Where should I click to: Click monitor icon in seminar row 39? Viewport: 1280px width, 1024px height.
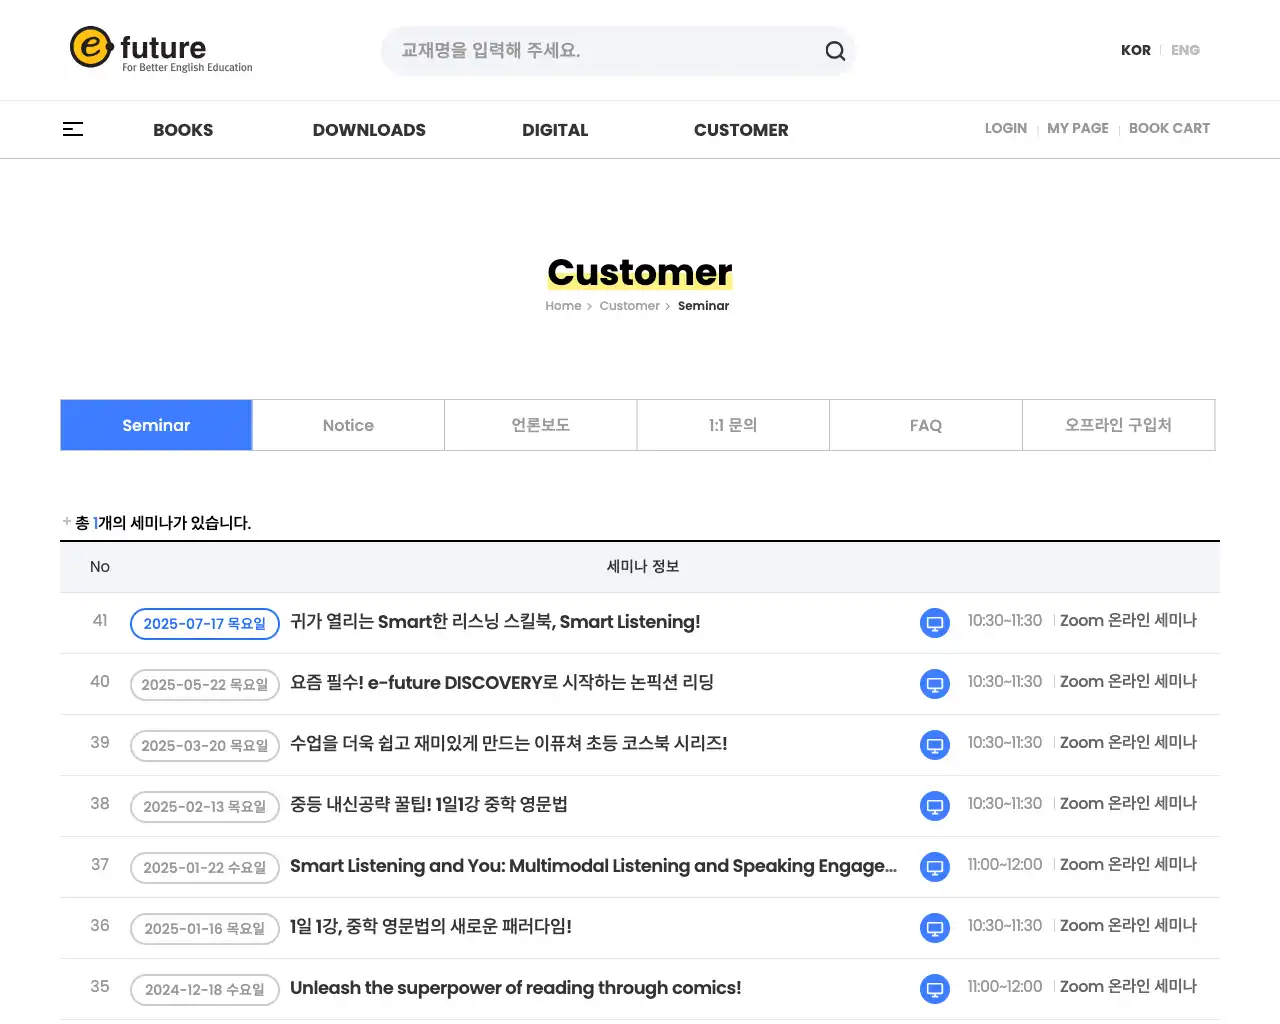(x=934, y=745)
